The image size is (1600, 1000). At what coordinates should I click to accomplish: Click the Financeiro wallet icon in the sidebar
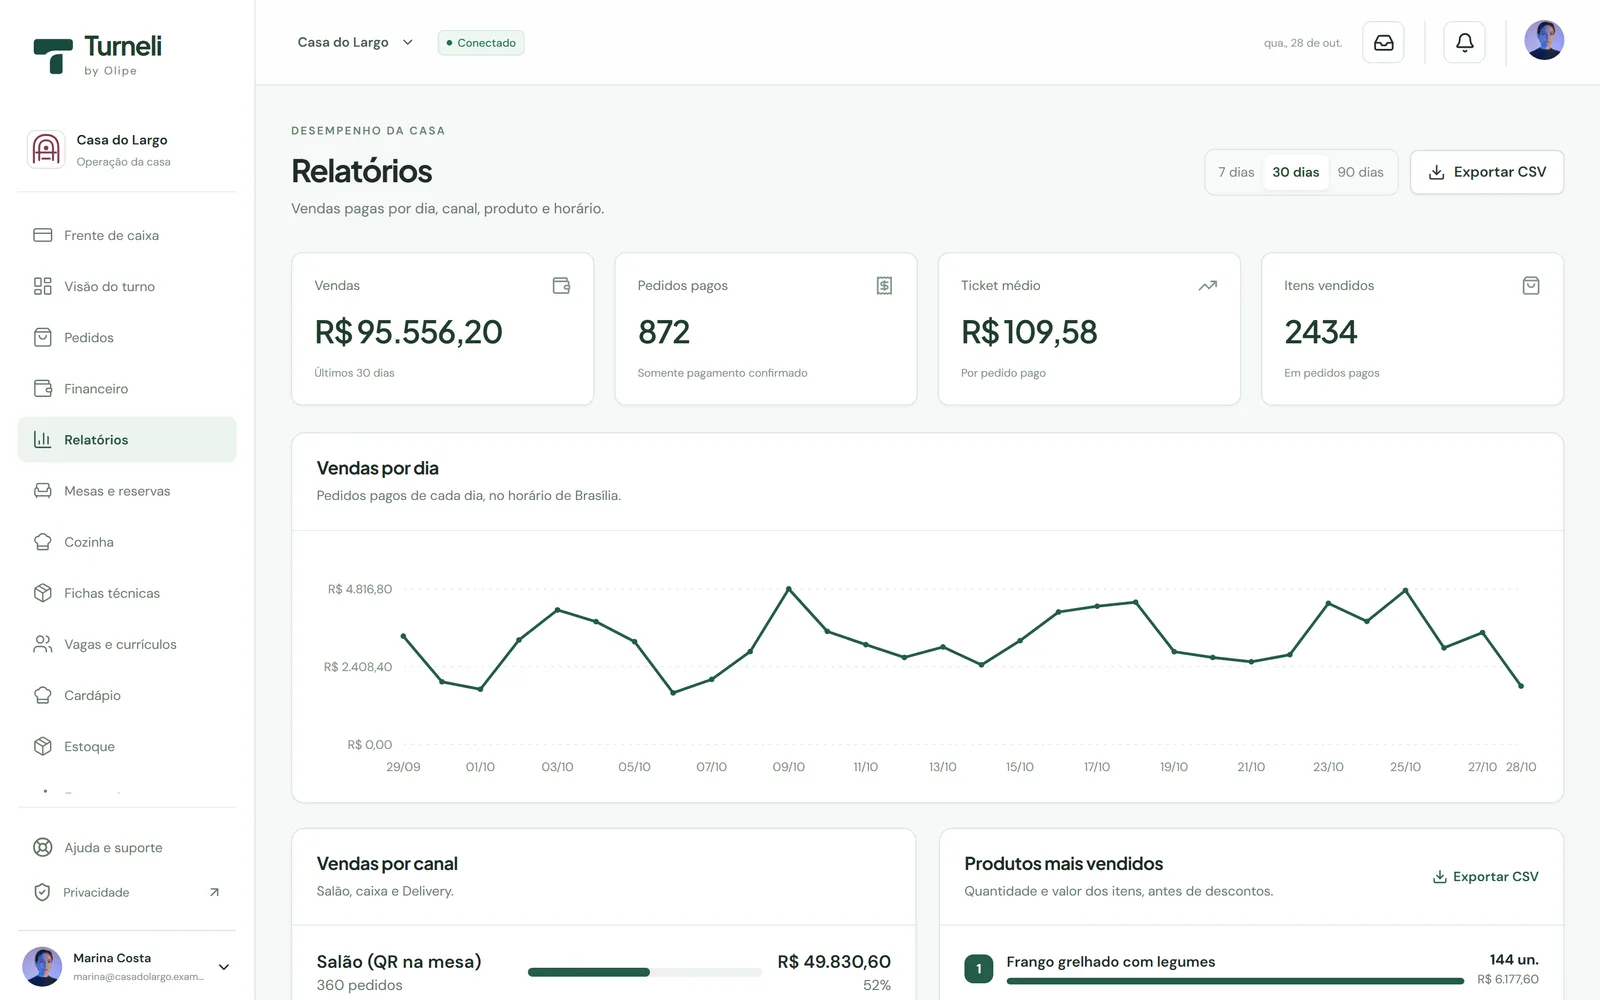43,388
